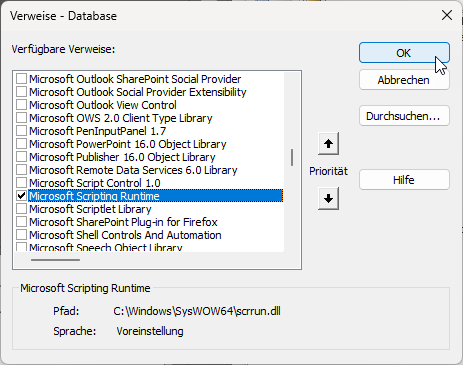Check Microsoft Outlook Social Provider Extensibility box
Viewport: 463px width, 365px height.
click(22, 92)
